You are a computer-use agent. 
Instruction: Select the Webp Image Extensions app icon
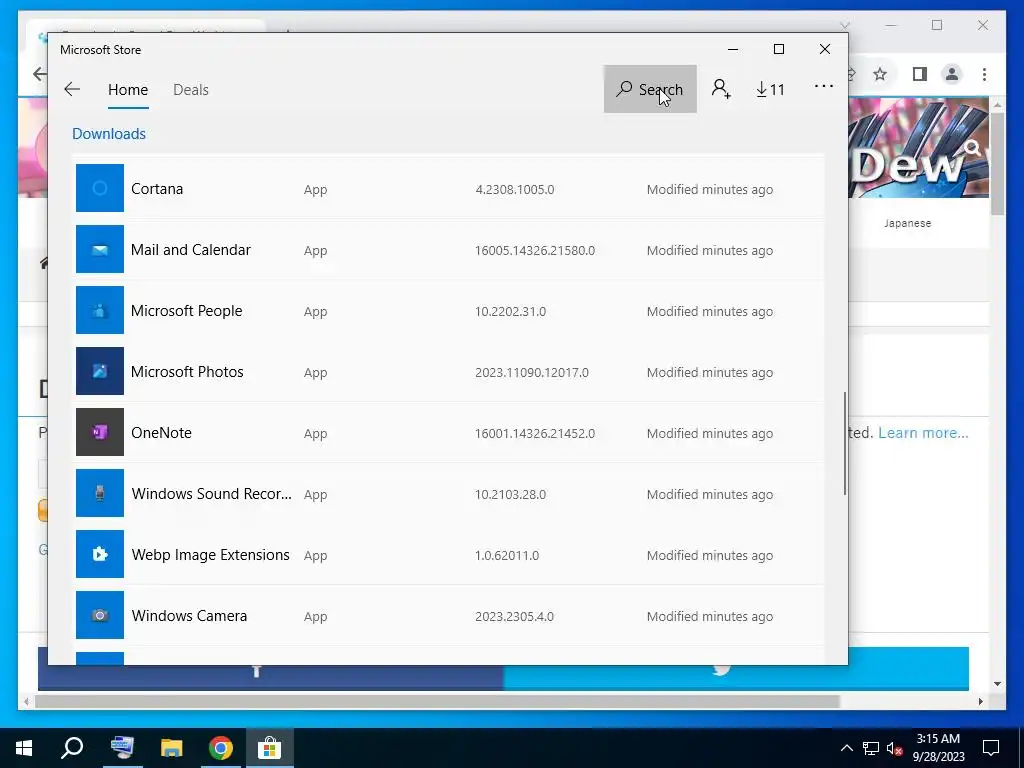99,554
